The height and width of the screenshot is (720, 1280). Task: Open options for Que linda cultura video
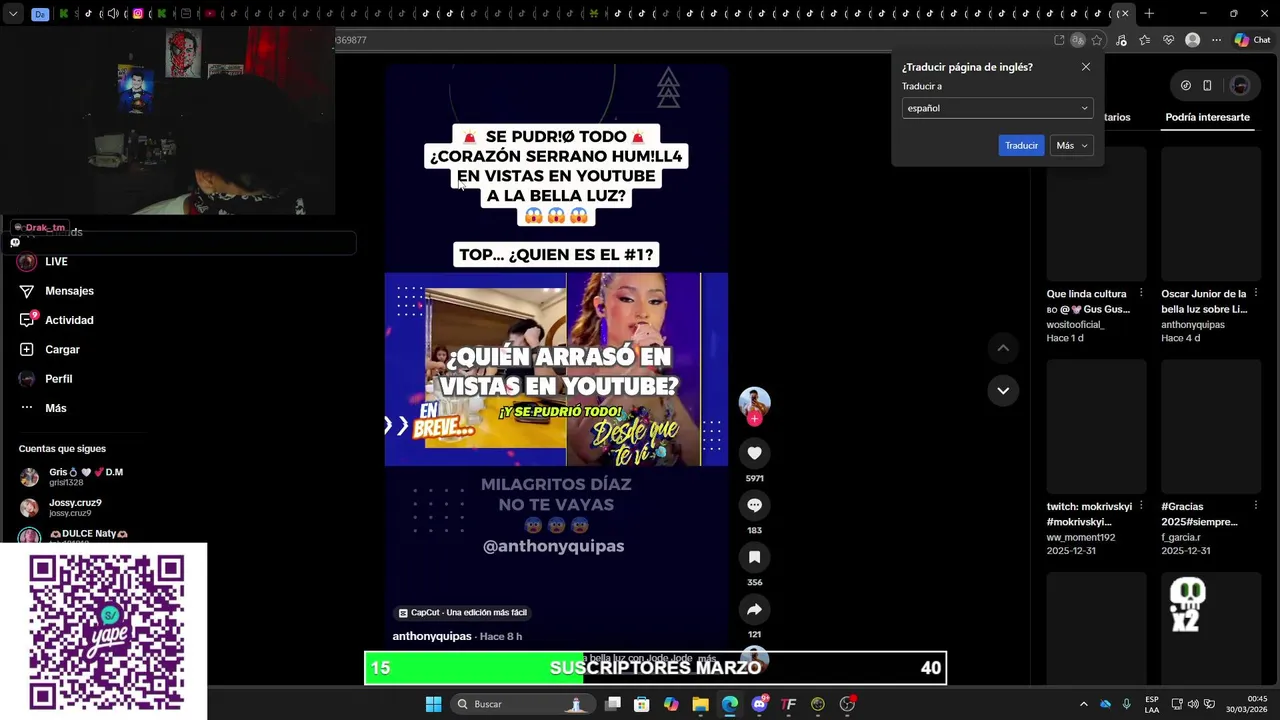click(1141, 294)
